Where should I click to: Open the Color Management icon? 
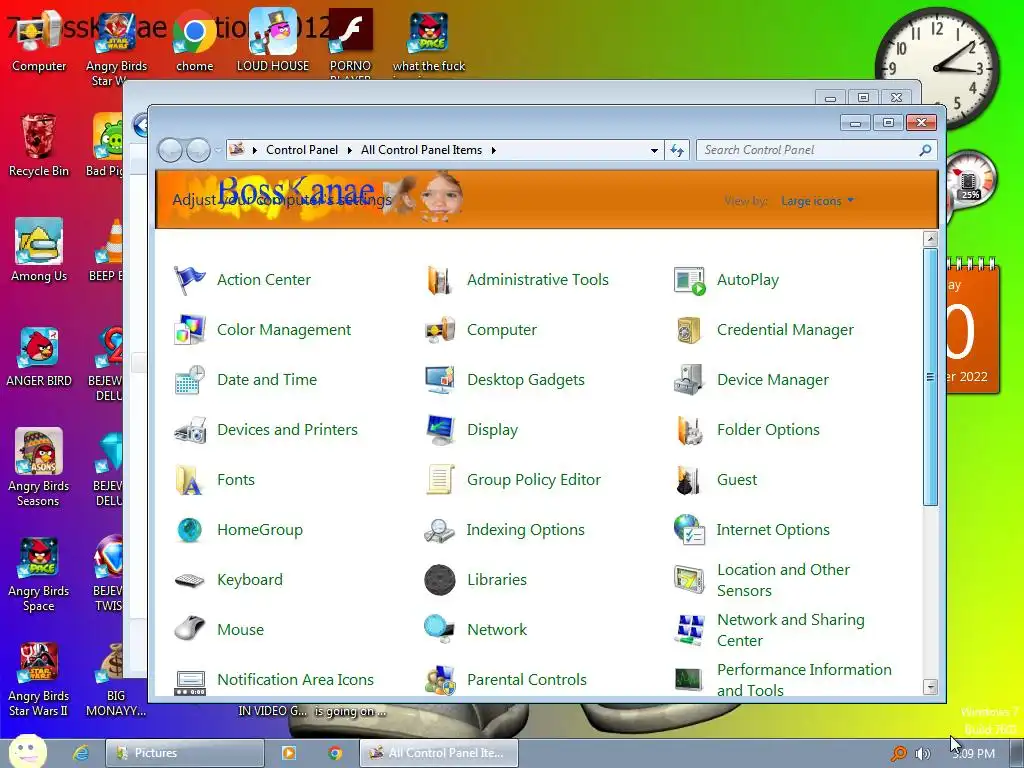click(189, 330)
